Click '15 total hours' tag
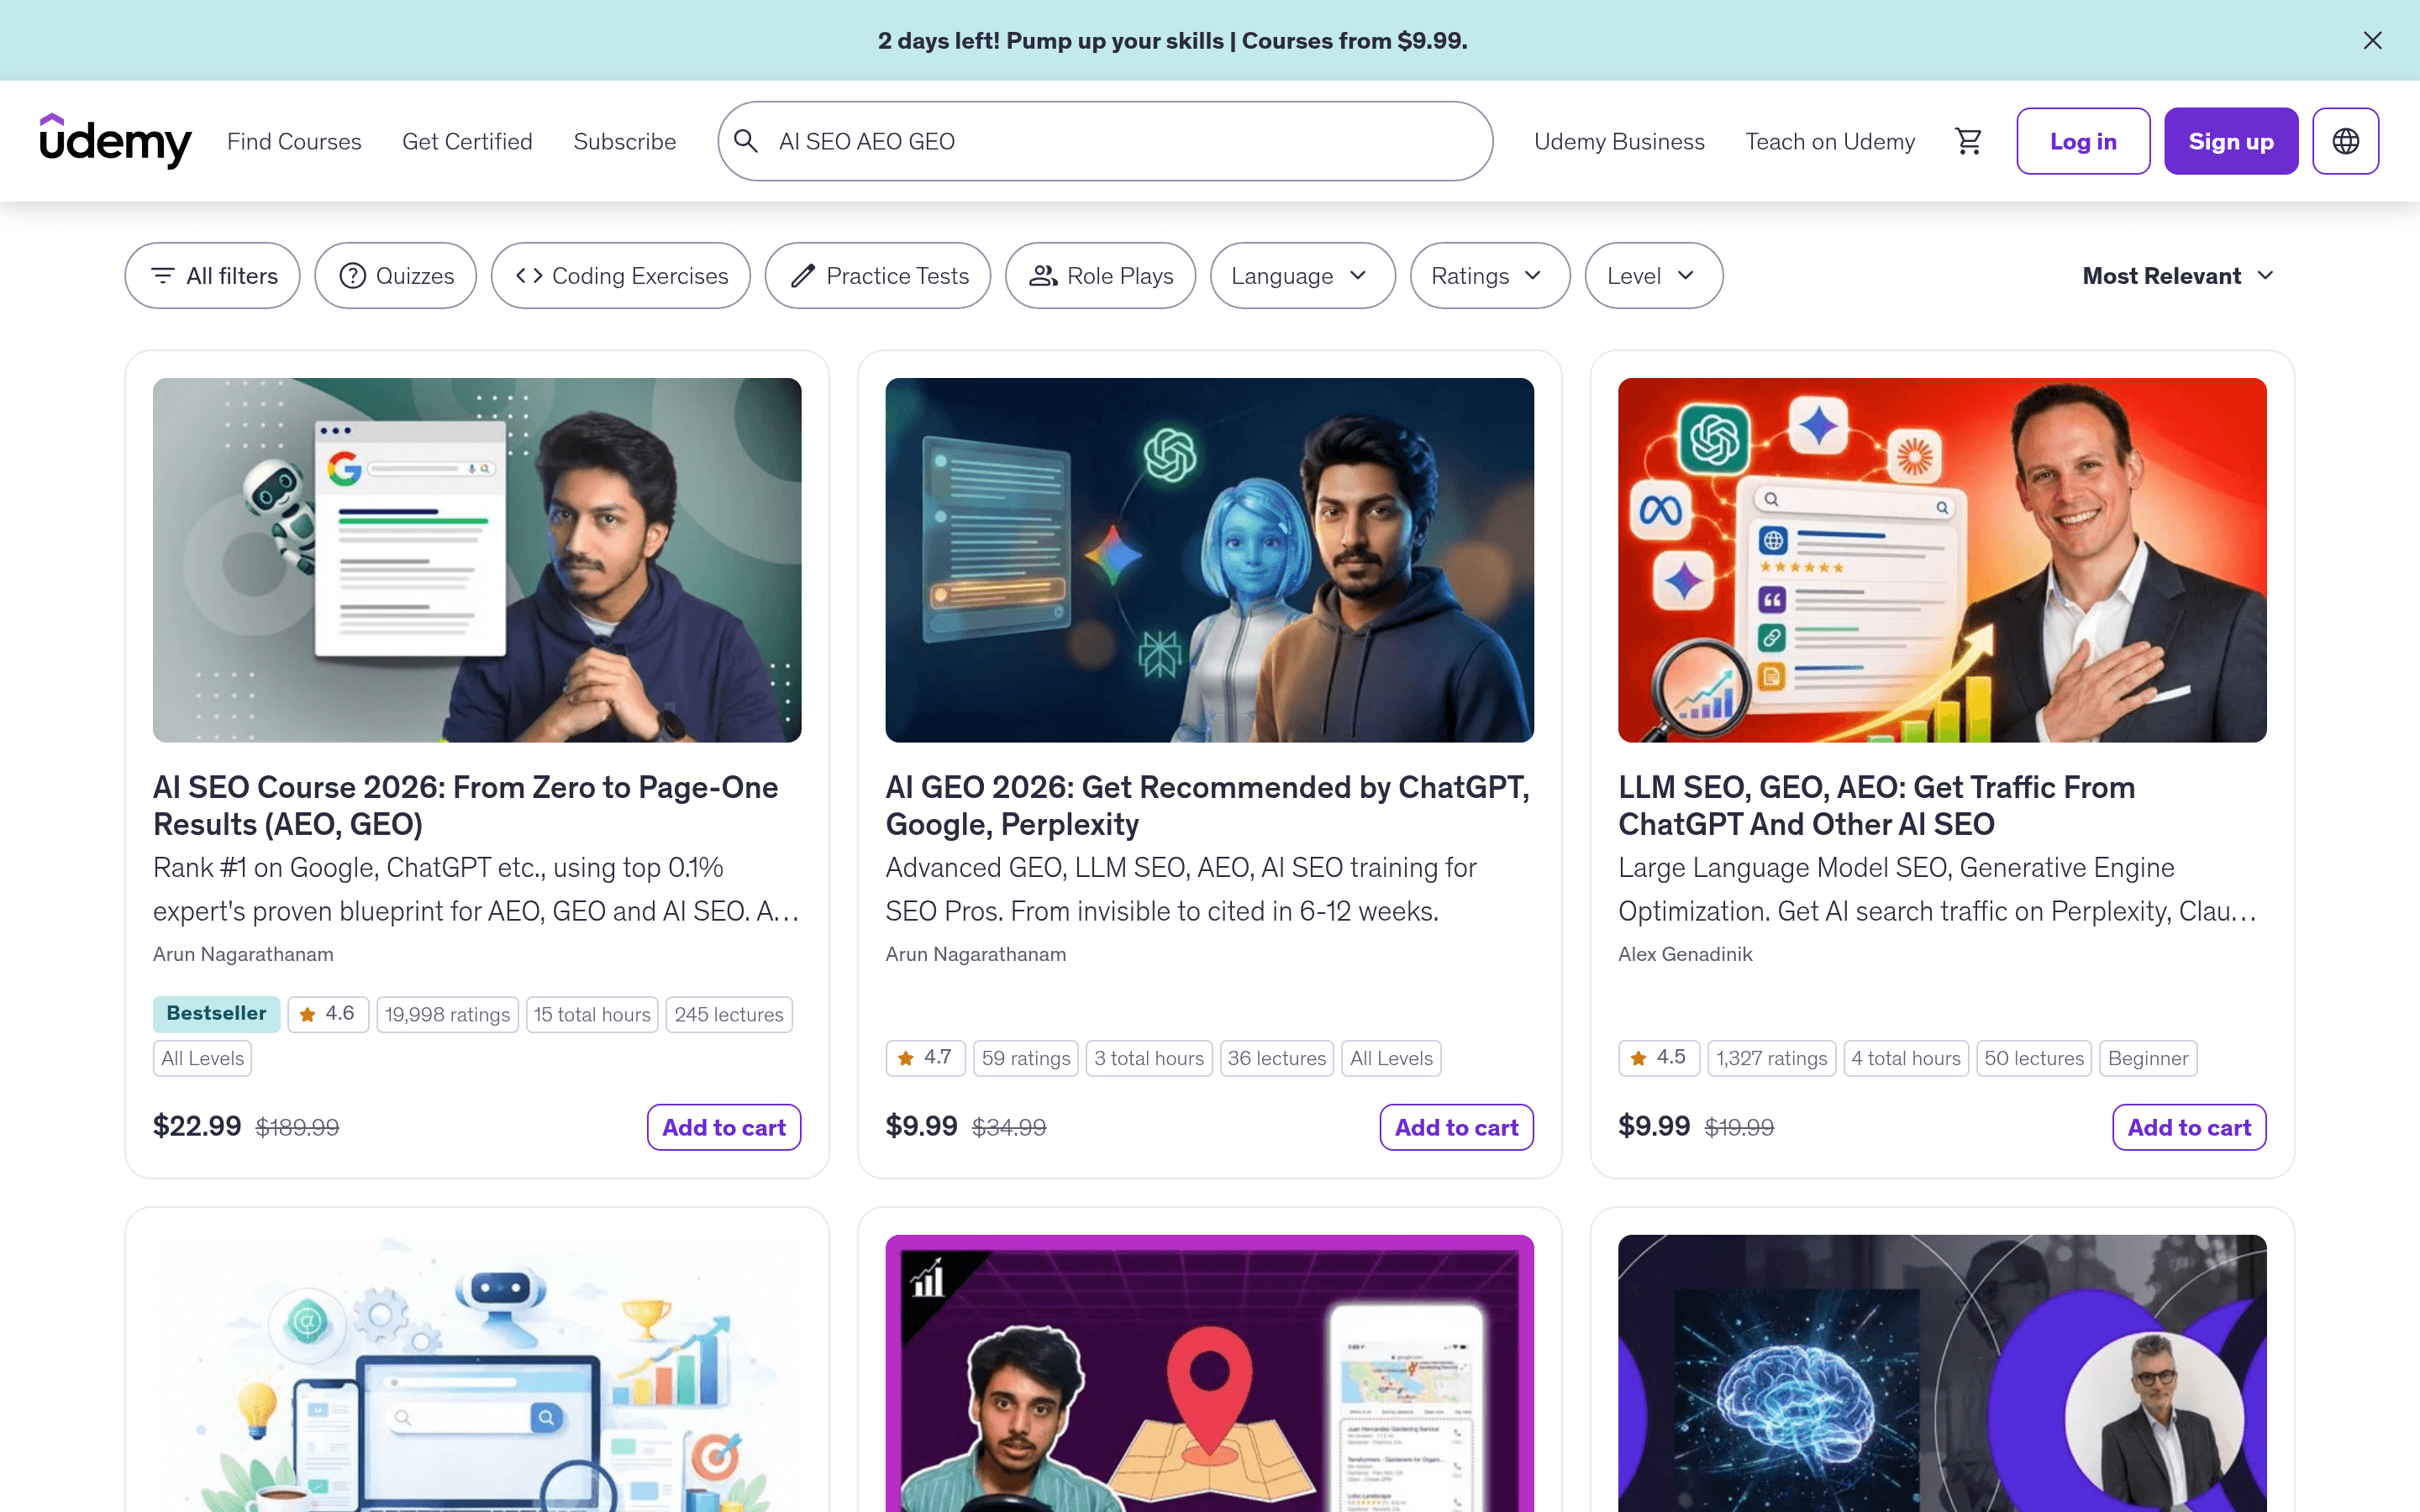This screenshot has height=1512, width=2420. point(592,1014)
